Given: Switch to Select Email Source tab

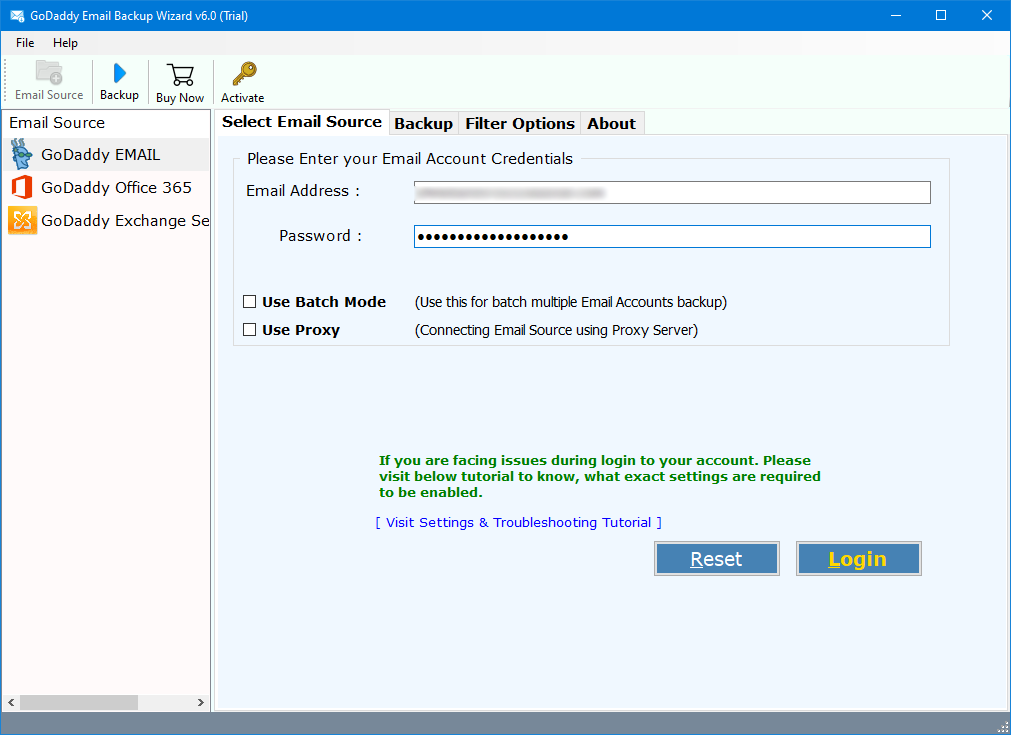Looking at the screenshot, I should [x=302, y=122].
